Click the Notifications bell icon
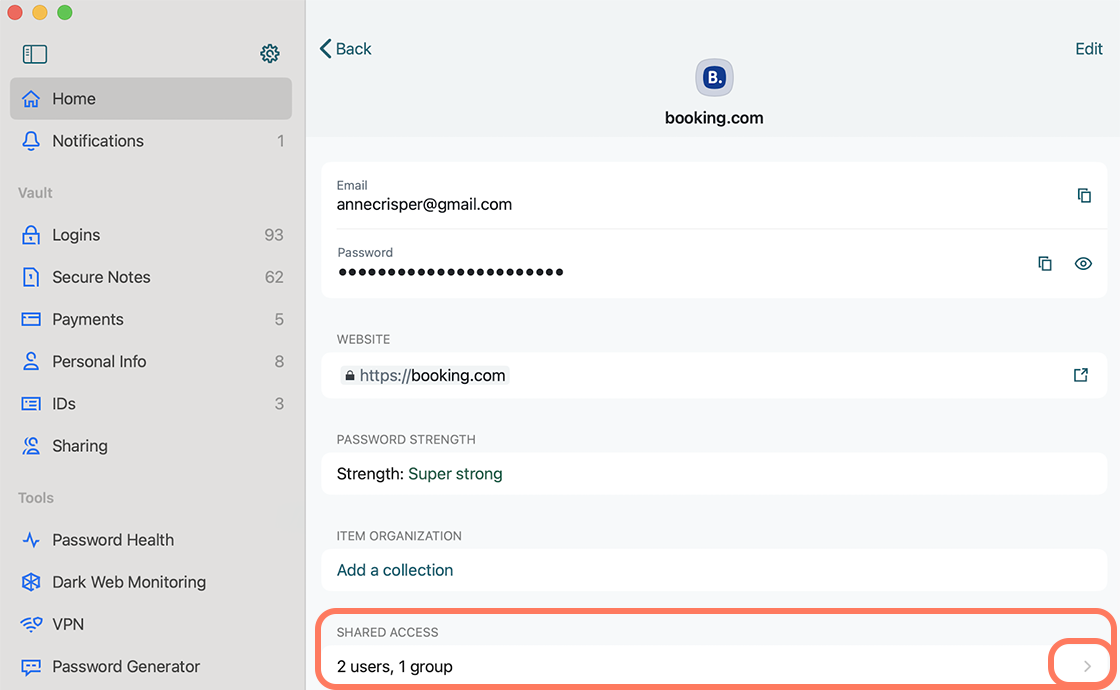 coord(31,141)
